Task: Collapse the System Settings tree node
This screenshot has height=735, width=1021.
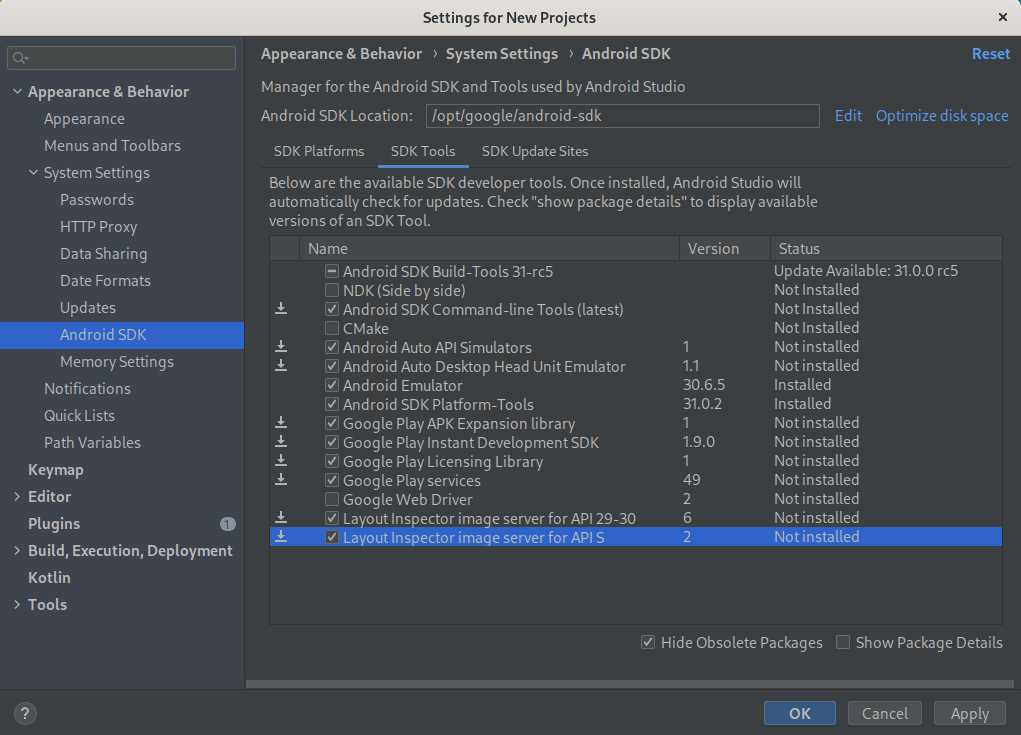Action: pyautogui.click(x=33, y=173)
